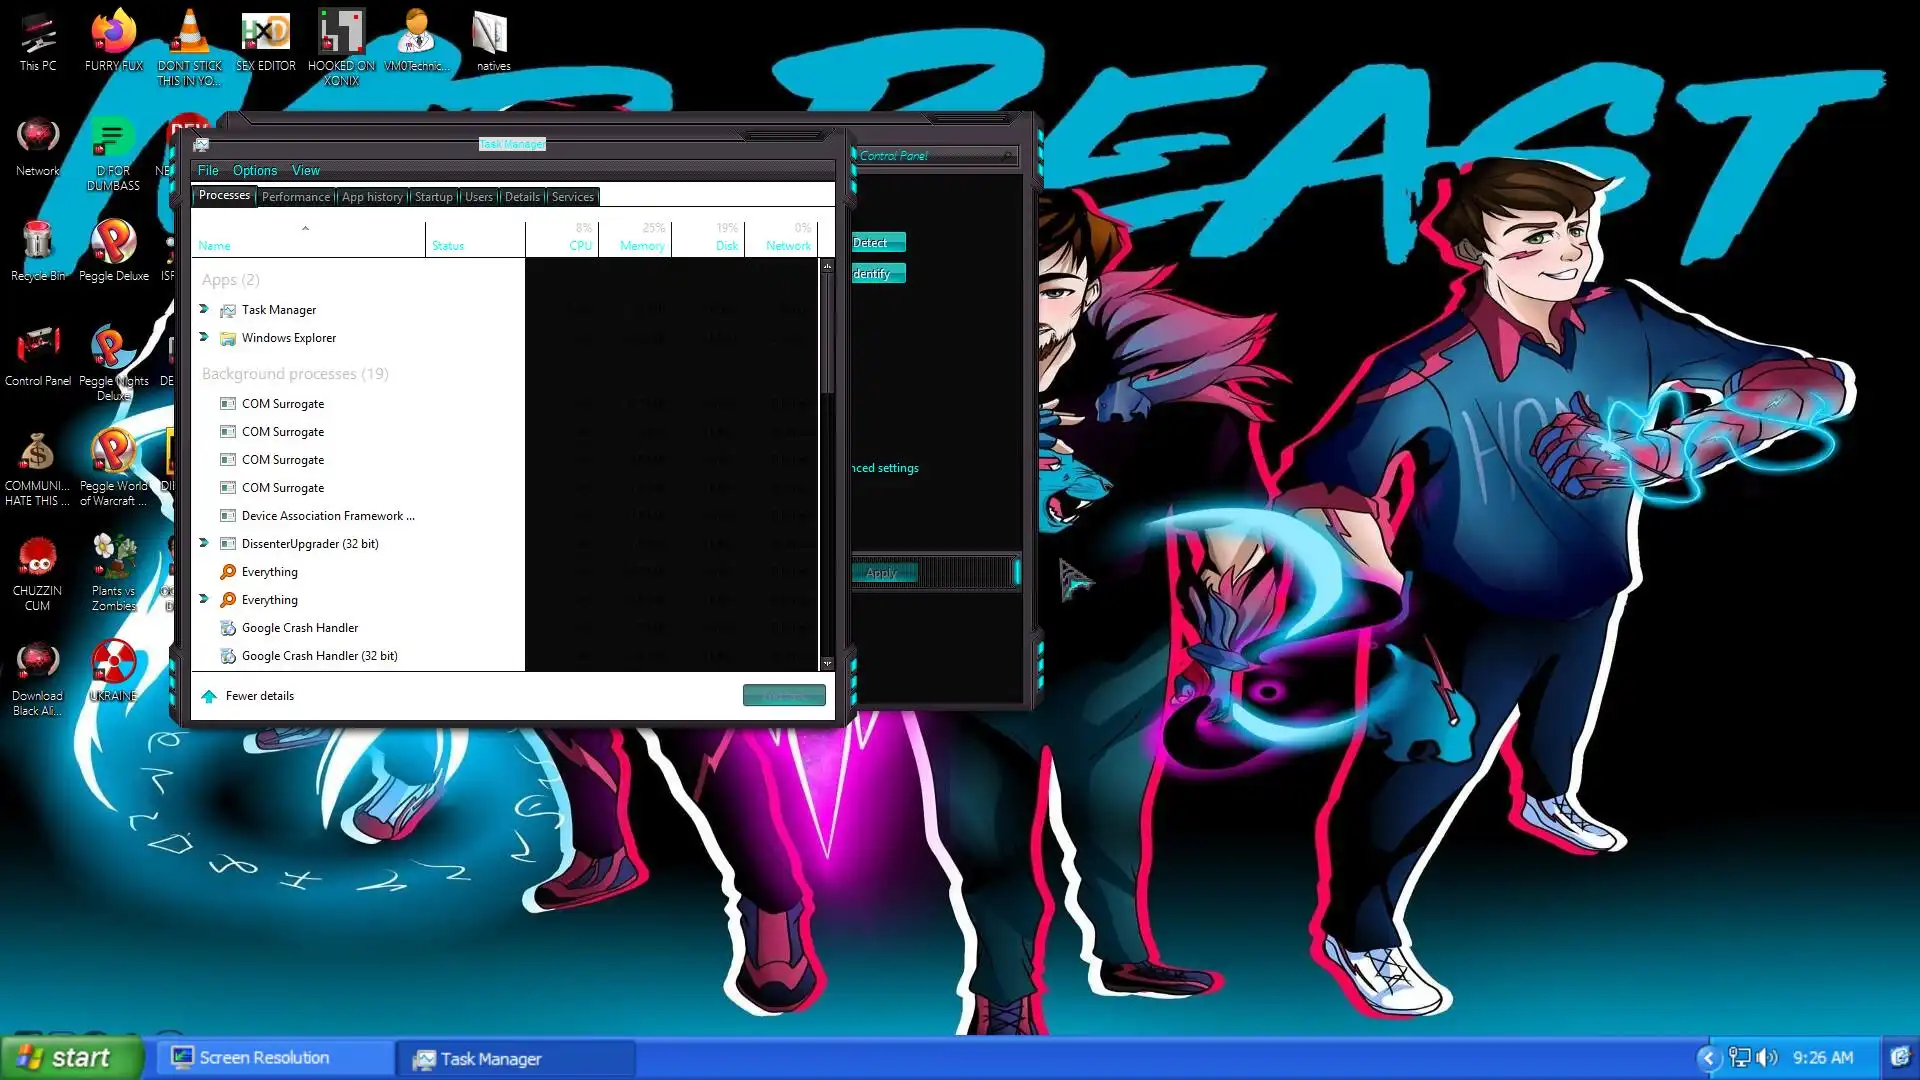This screenshot has width=1920, height=1080.
Task: Open the This PC icon
Action: 37,34
